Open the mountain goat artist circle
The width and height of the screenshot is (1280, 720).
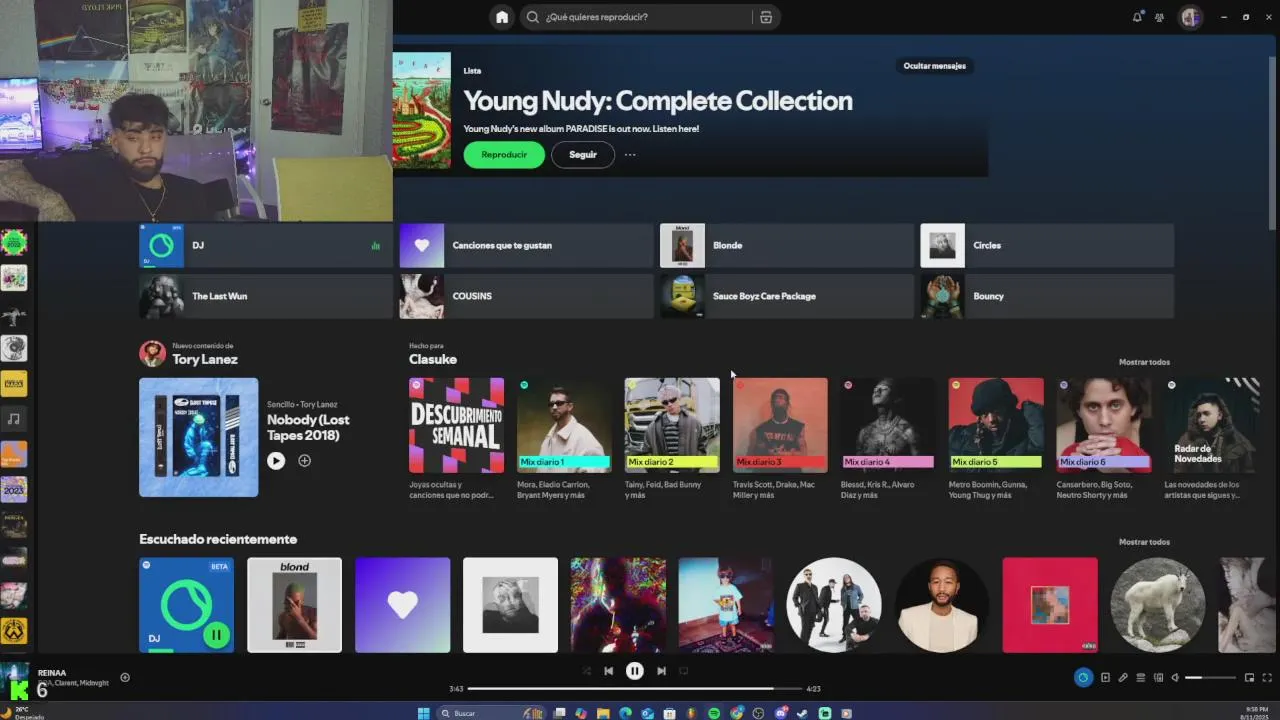(x=1158, y=605)
